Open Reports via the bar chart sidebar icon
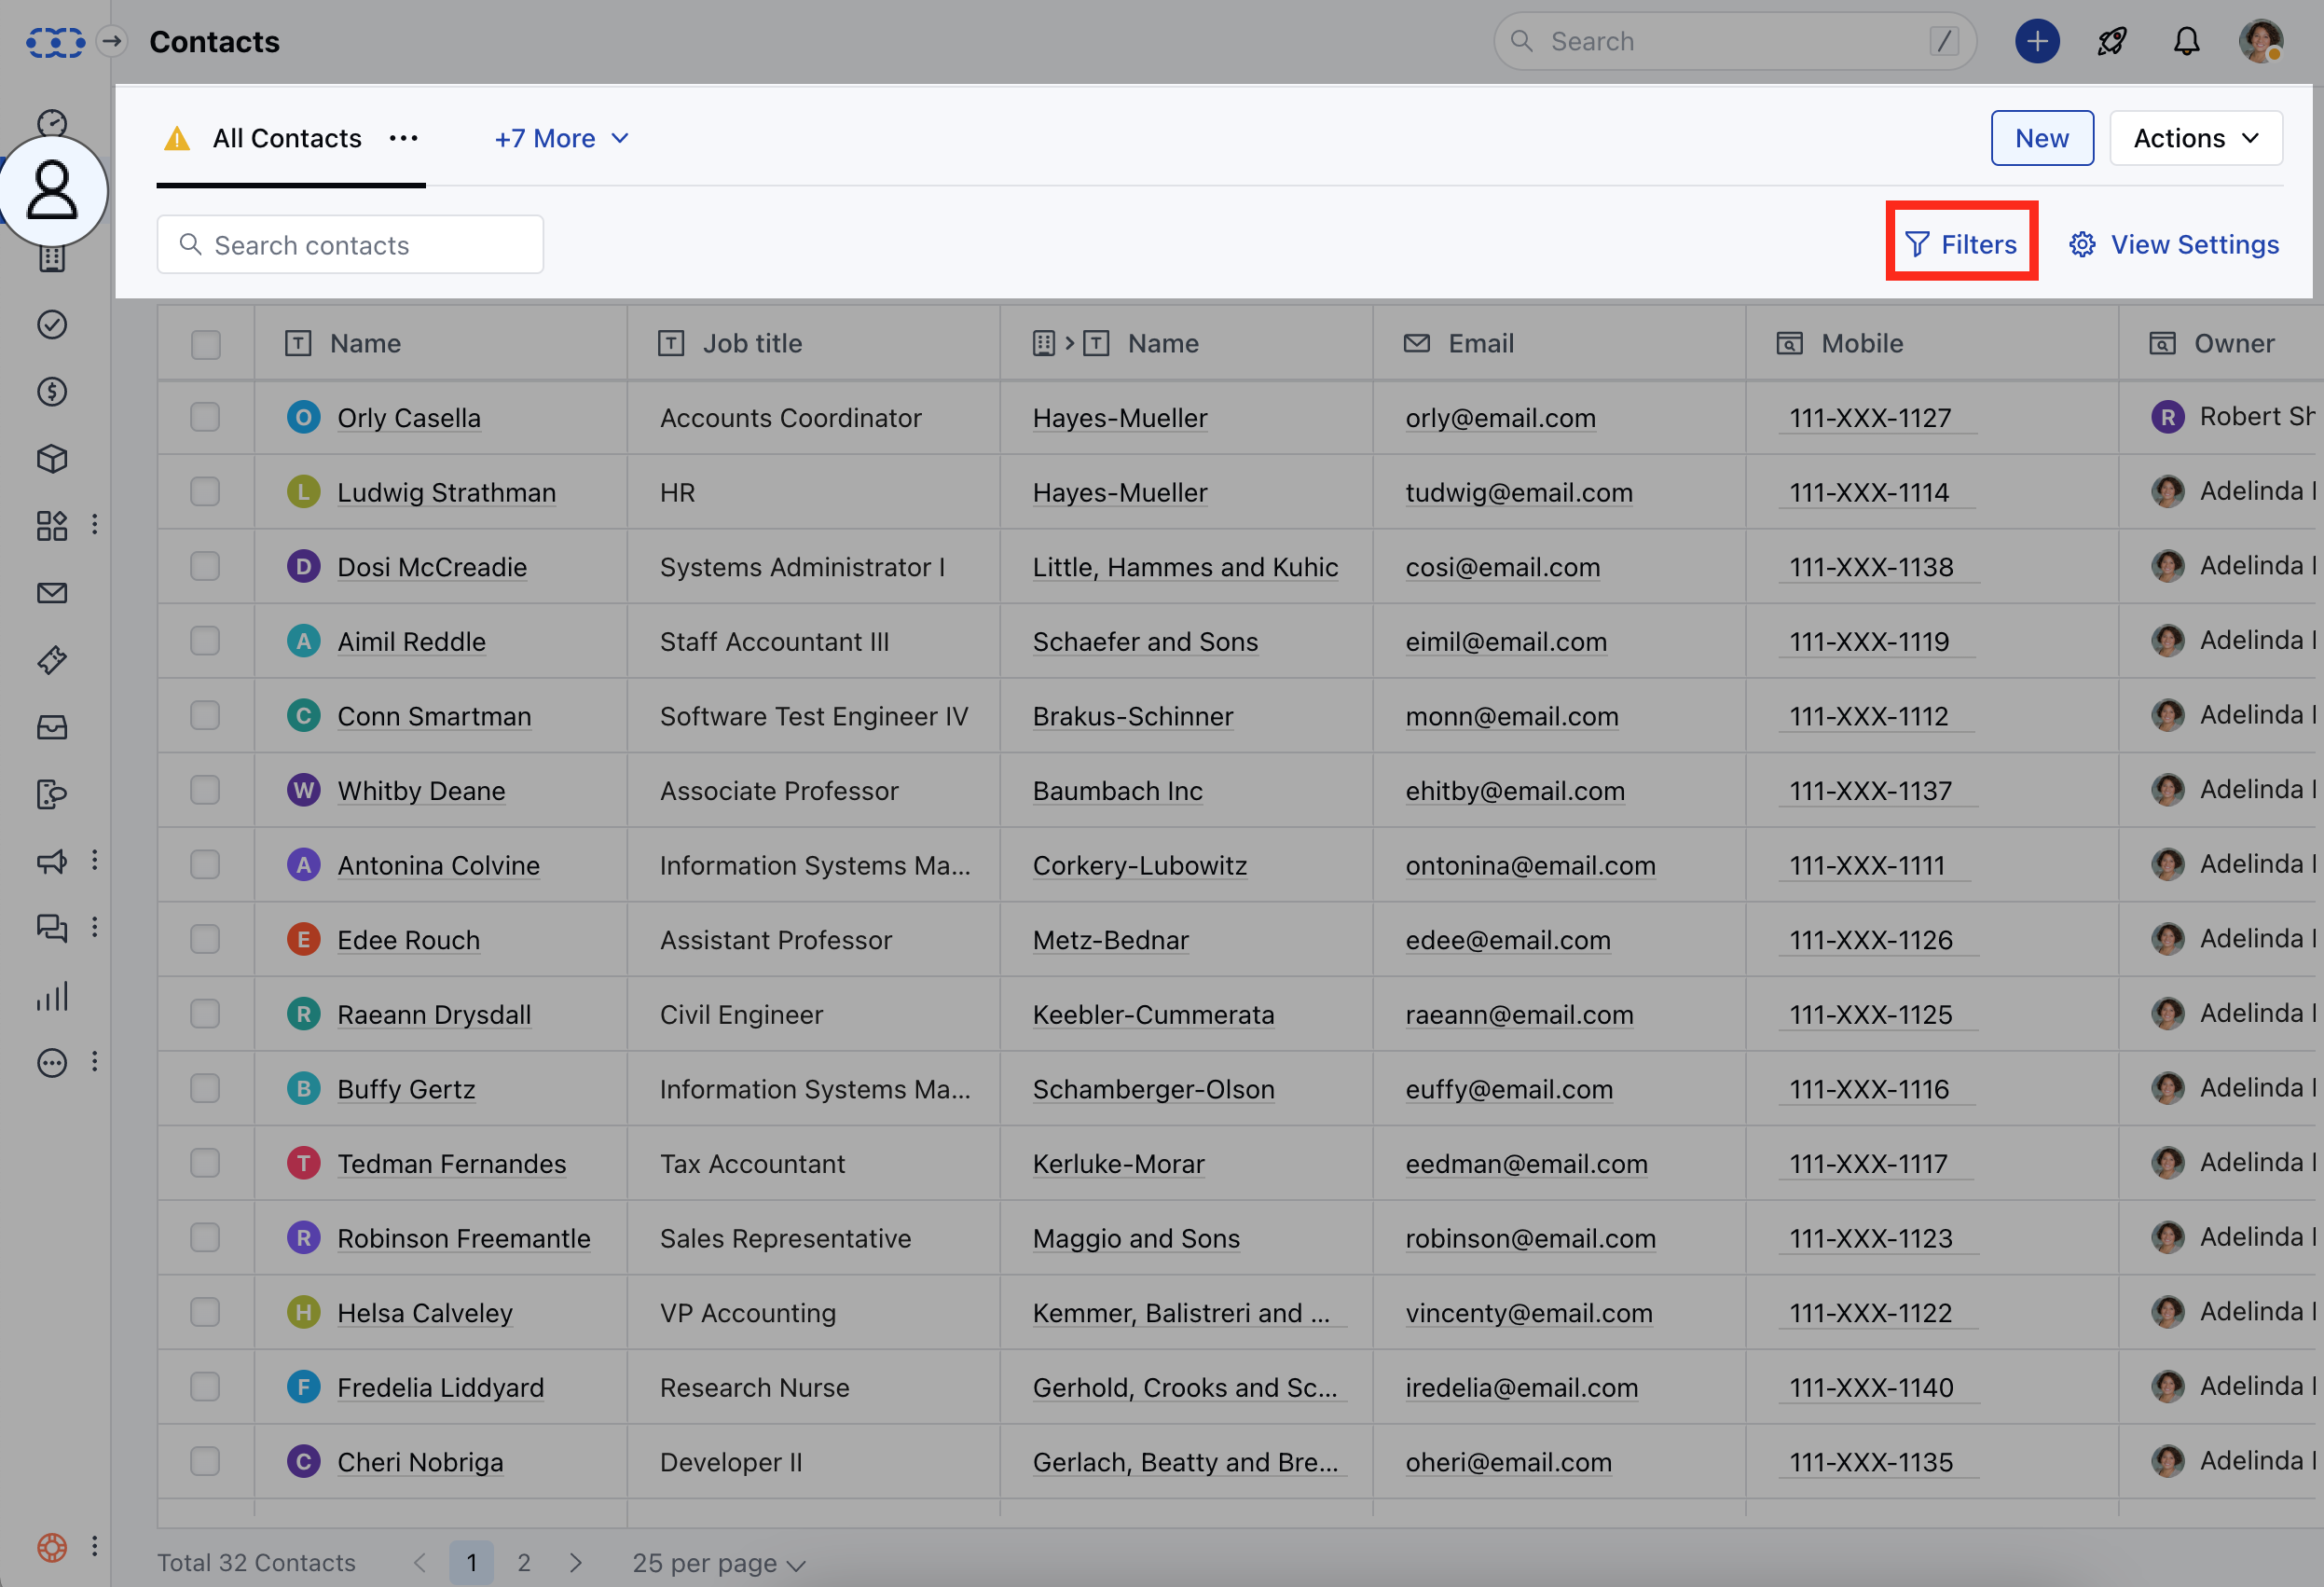 coord(52,996)
